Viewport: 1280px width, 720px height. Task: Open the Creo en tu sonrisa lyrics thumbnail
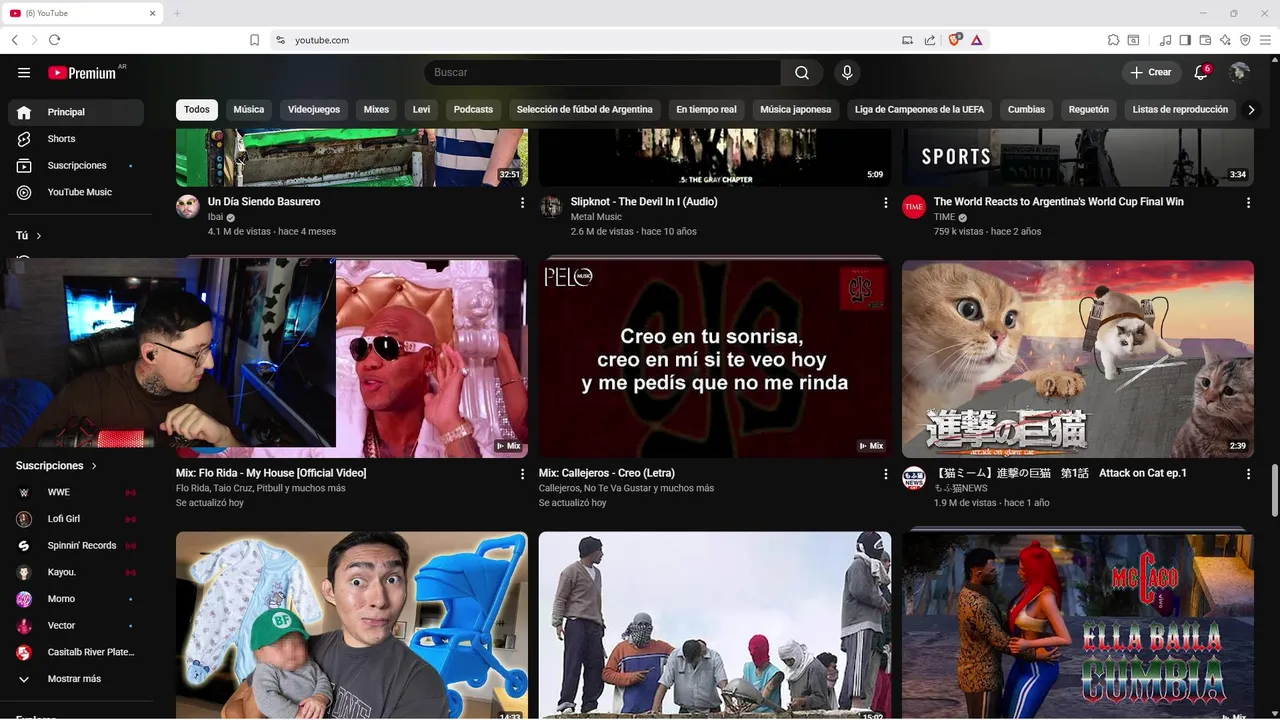[x=715, y=359]
